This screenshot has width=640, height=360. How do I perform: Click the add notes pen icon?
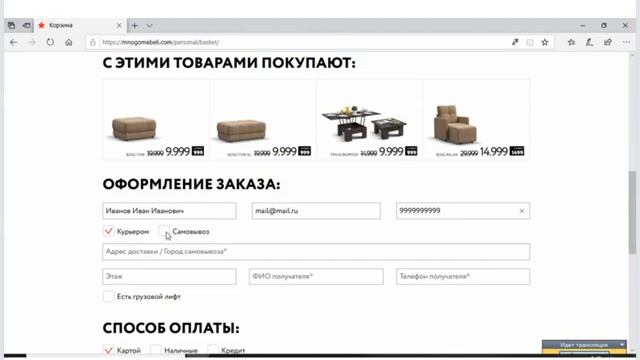[589, 42]
